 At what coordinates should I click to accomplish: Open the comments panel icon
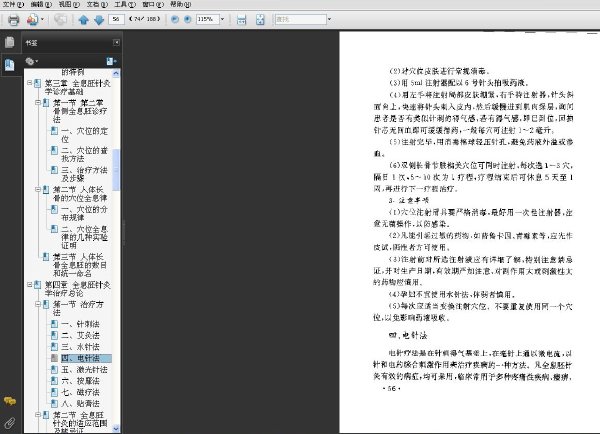(10, 401)
